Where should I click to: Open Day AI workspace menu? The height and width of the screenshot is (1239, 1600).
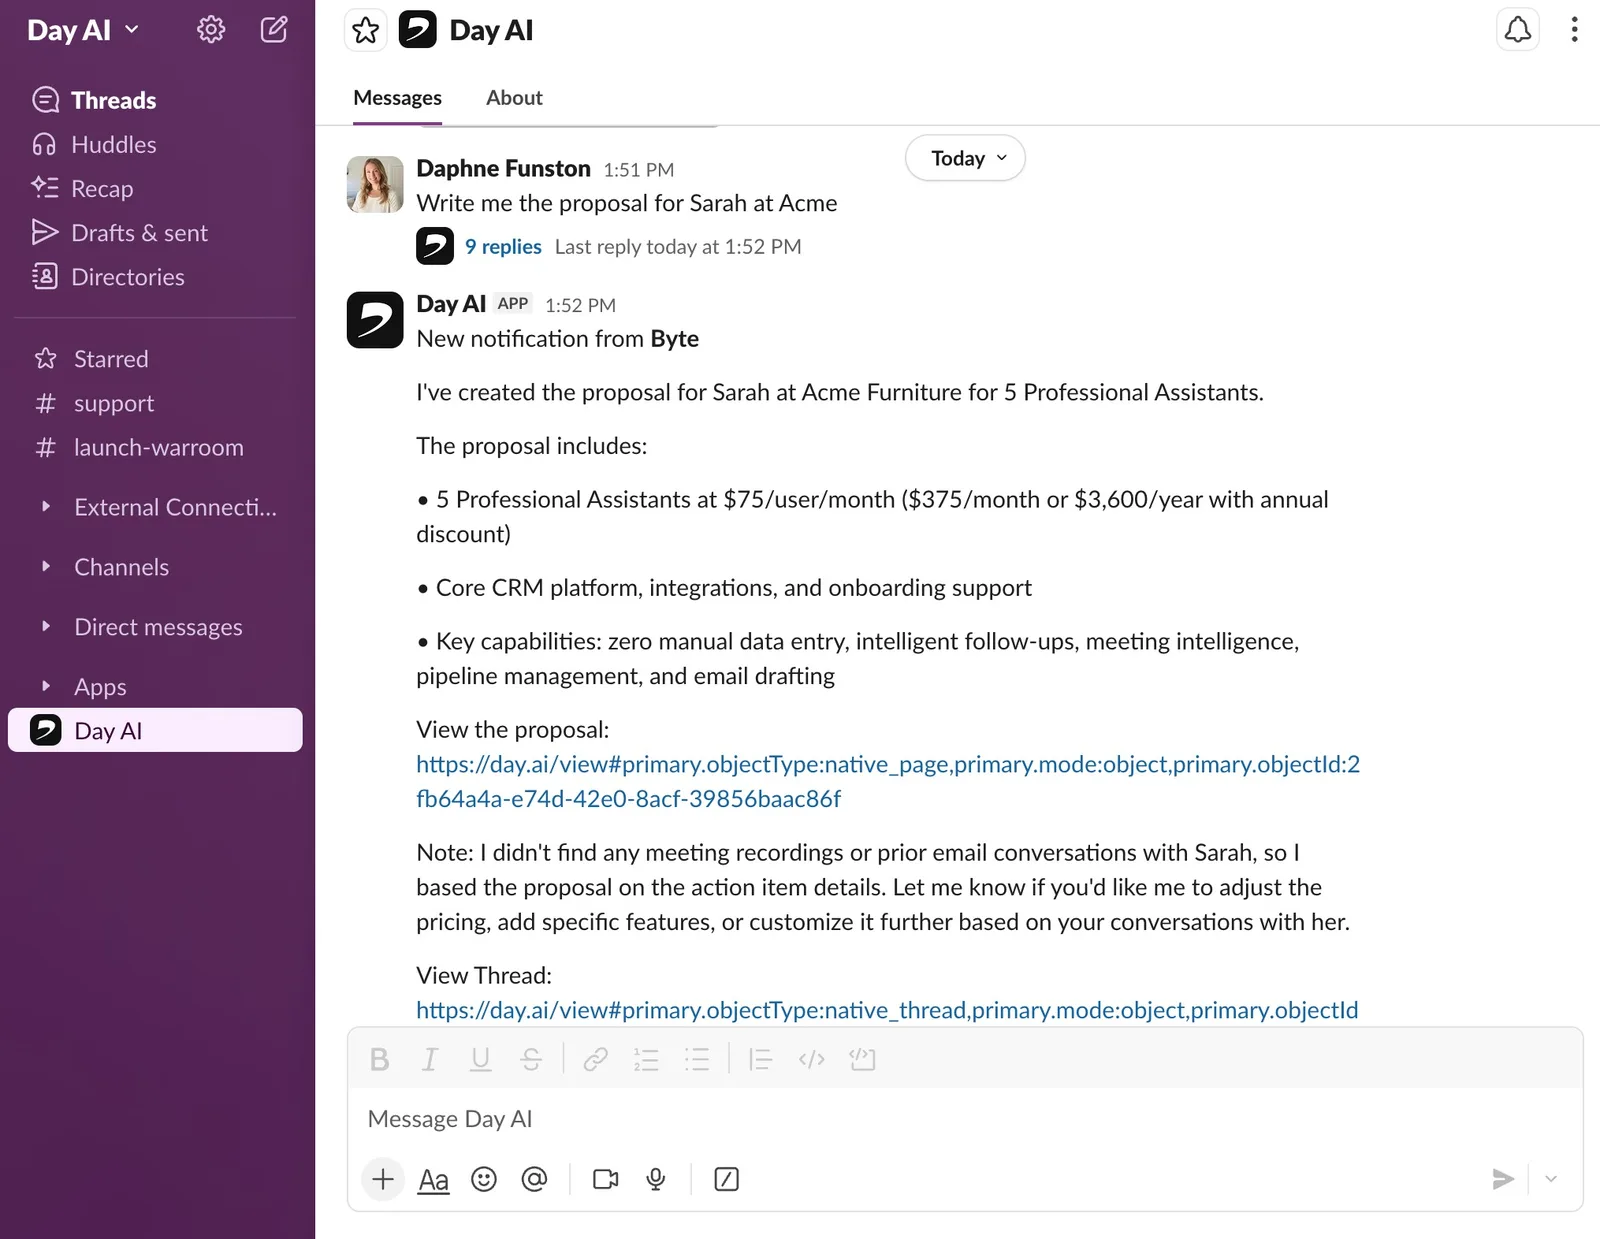83,30
